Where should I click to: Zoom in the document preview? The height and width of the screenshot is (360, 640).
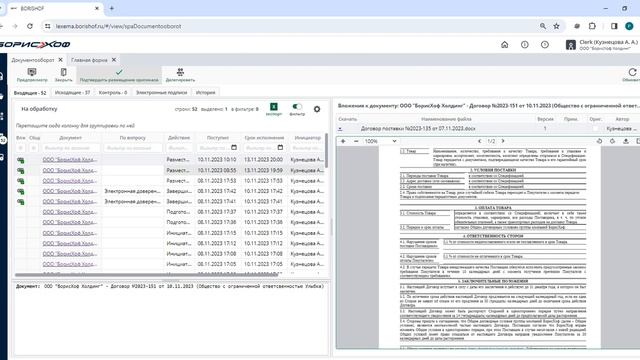coord(343,141)
